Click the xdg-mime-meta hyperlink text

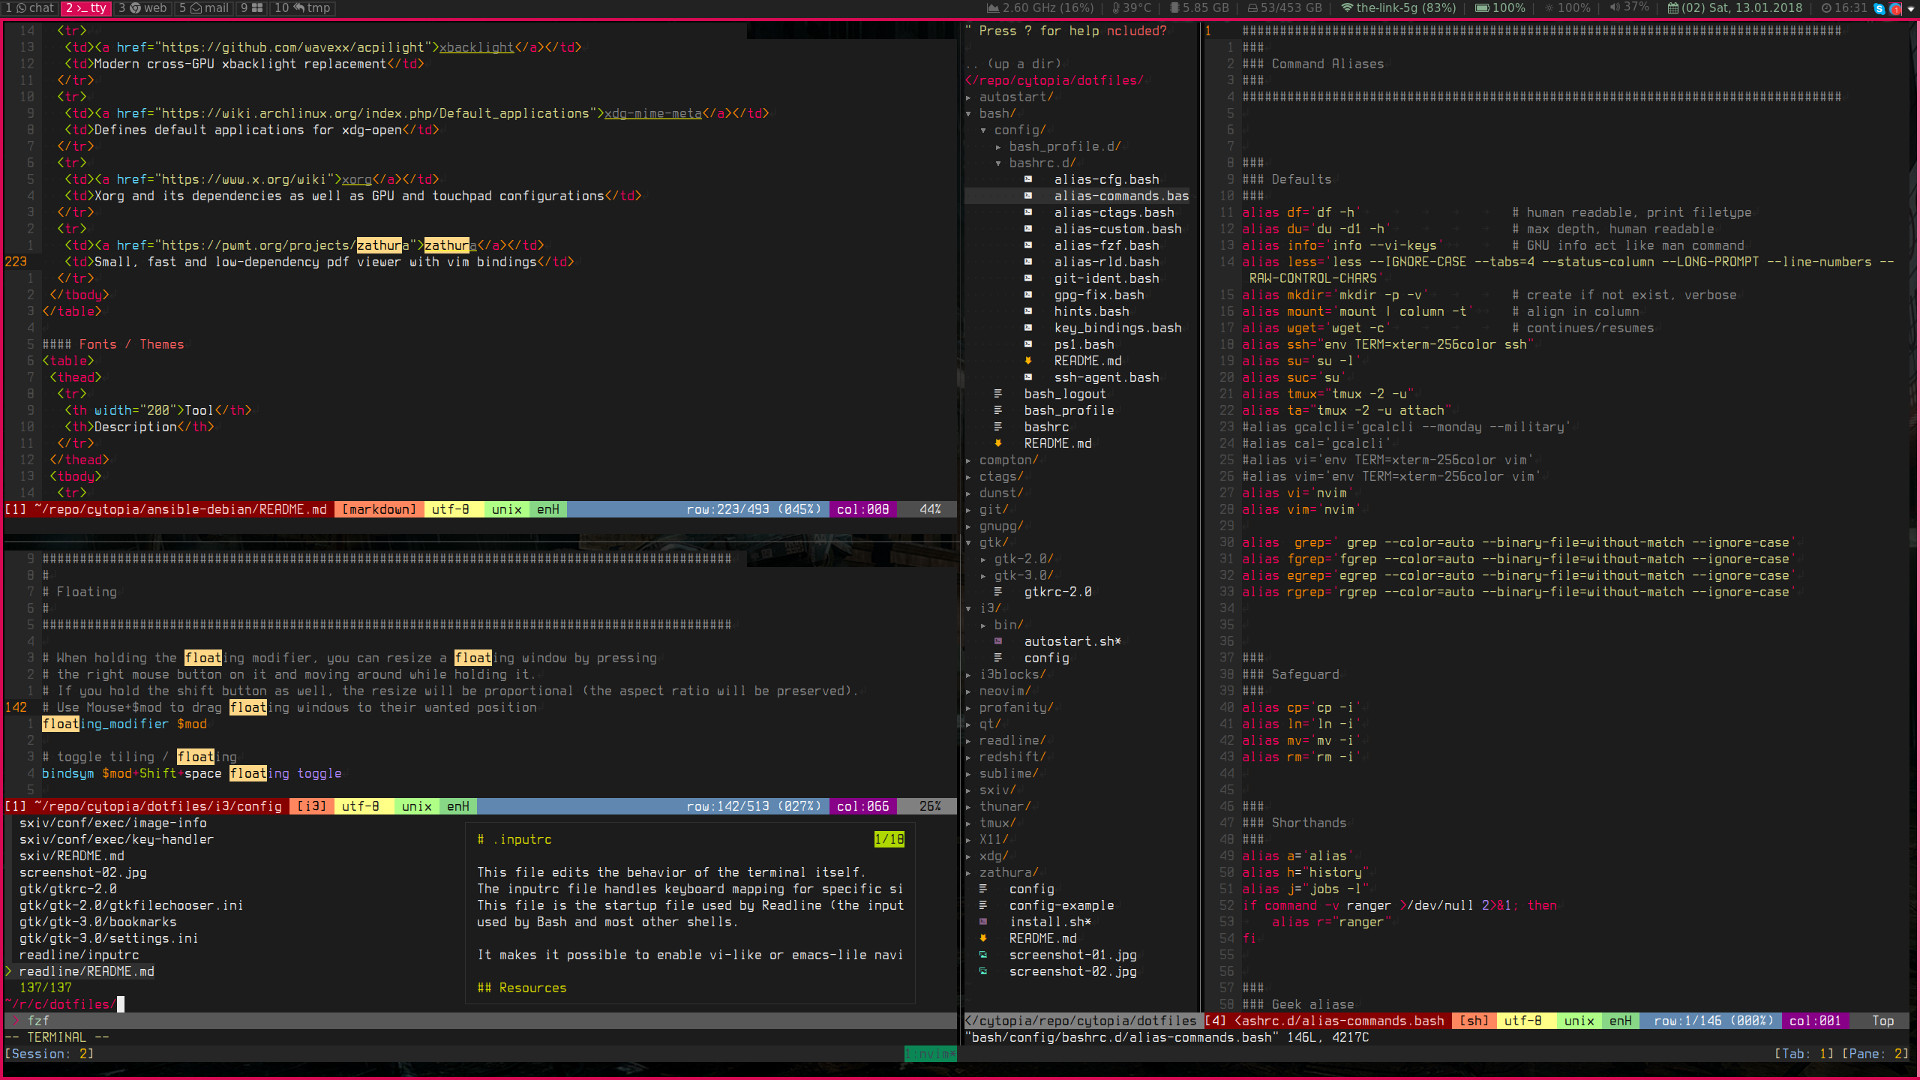653,114
